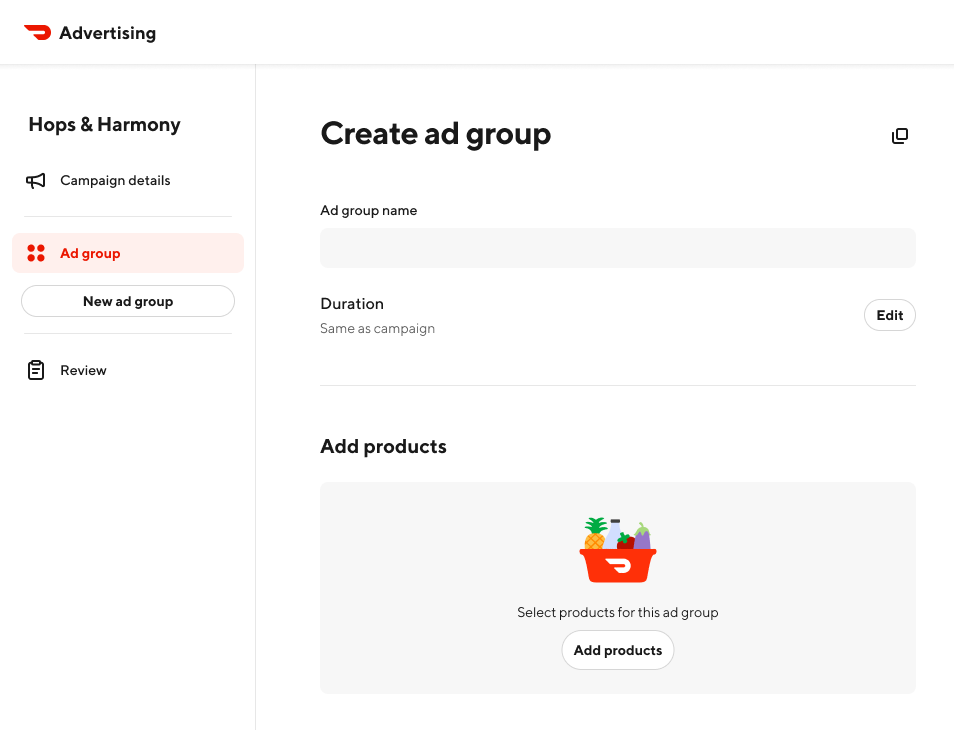Navigate to the Review step
Viewport: 954px width, 730px height.
pyautogui.click(x=85, y=370)
